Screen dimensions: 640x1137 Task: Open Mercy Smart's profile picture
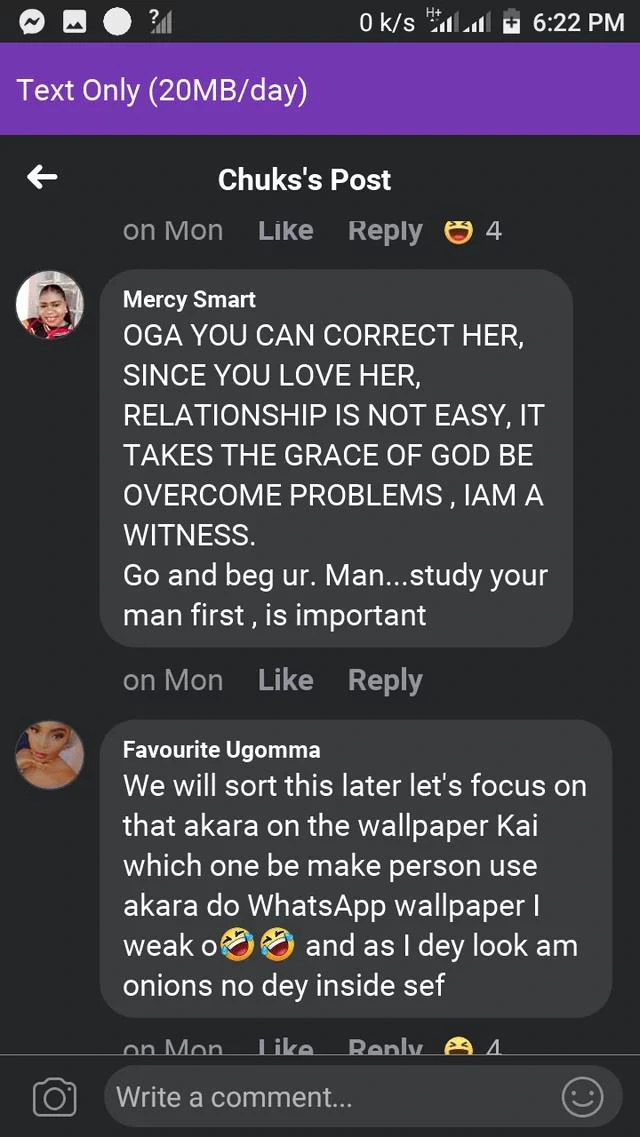[49, 304]
